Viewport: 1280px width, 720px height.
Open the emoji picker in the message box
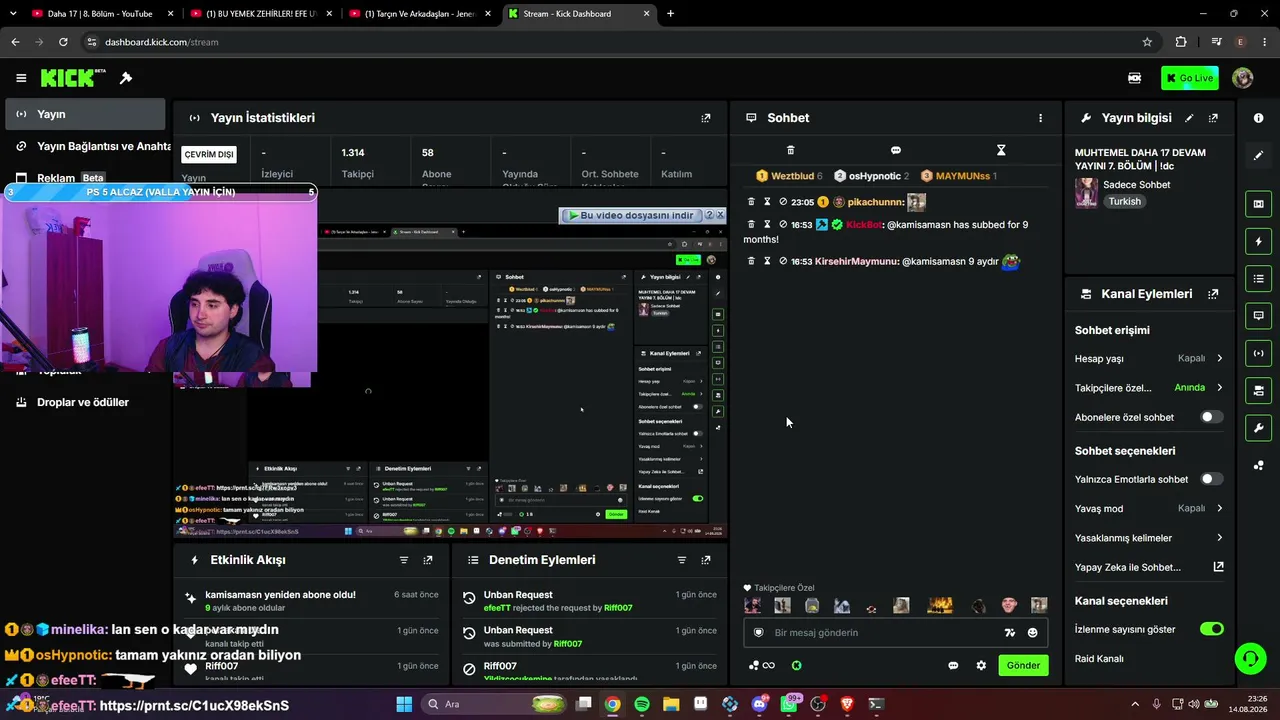coord(1032,633)
